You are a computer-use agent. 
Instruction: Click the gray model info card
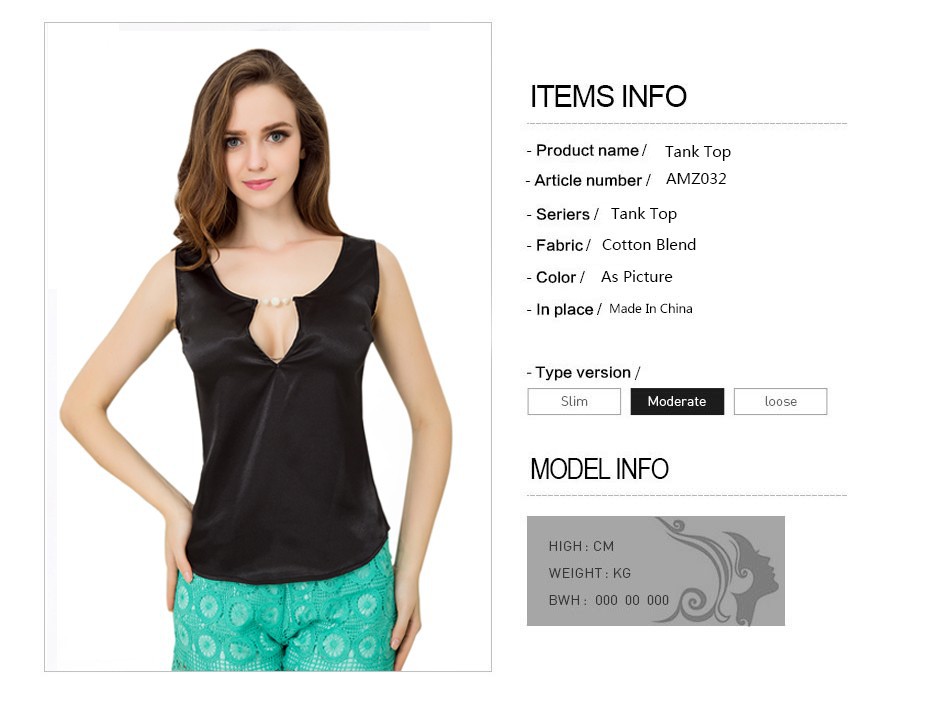pos(656,571)
